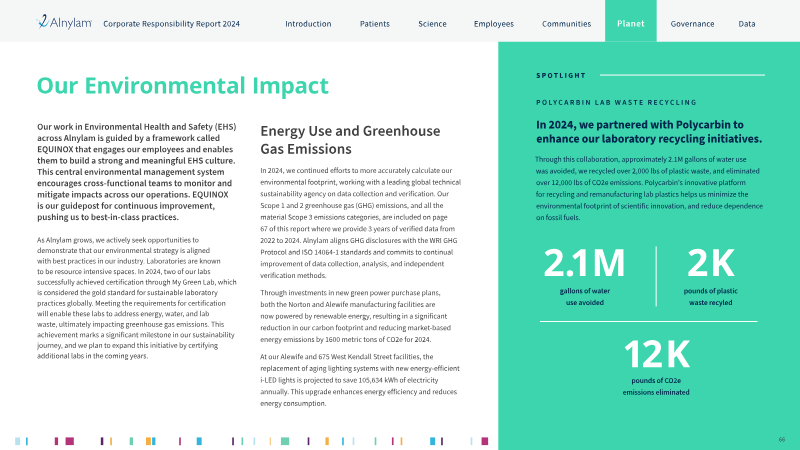
Task: Click the '2.1M' statistic
Action: [584, 263]
